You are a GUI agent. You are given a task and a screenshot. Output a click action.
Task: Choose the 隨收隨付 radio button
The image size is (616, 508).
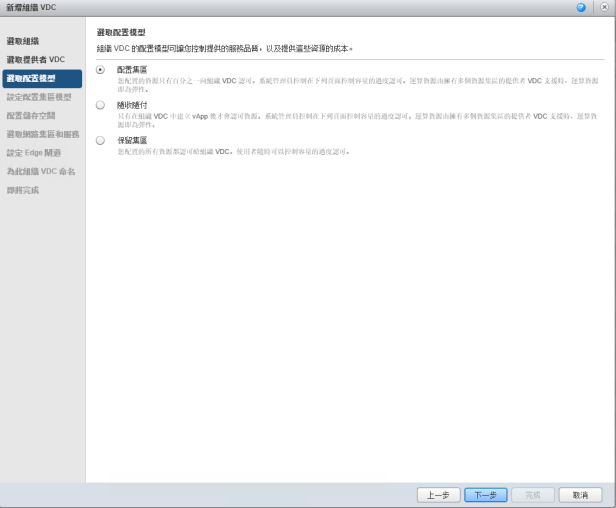click(100, 104)
